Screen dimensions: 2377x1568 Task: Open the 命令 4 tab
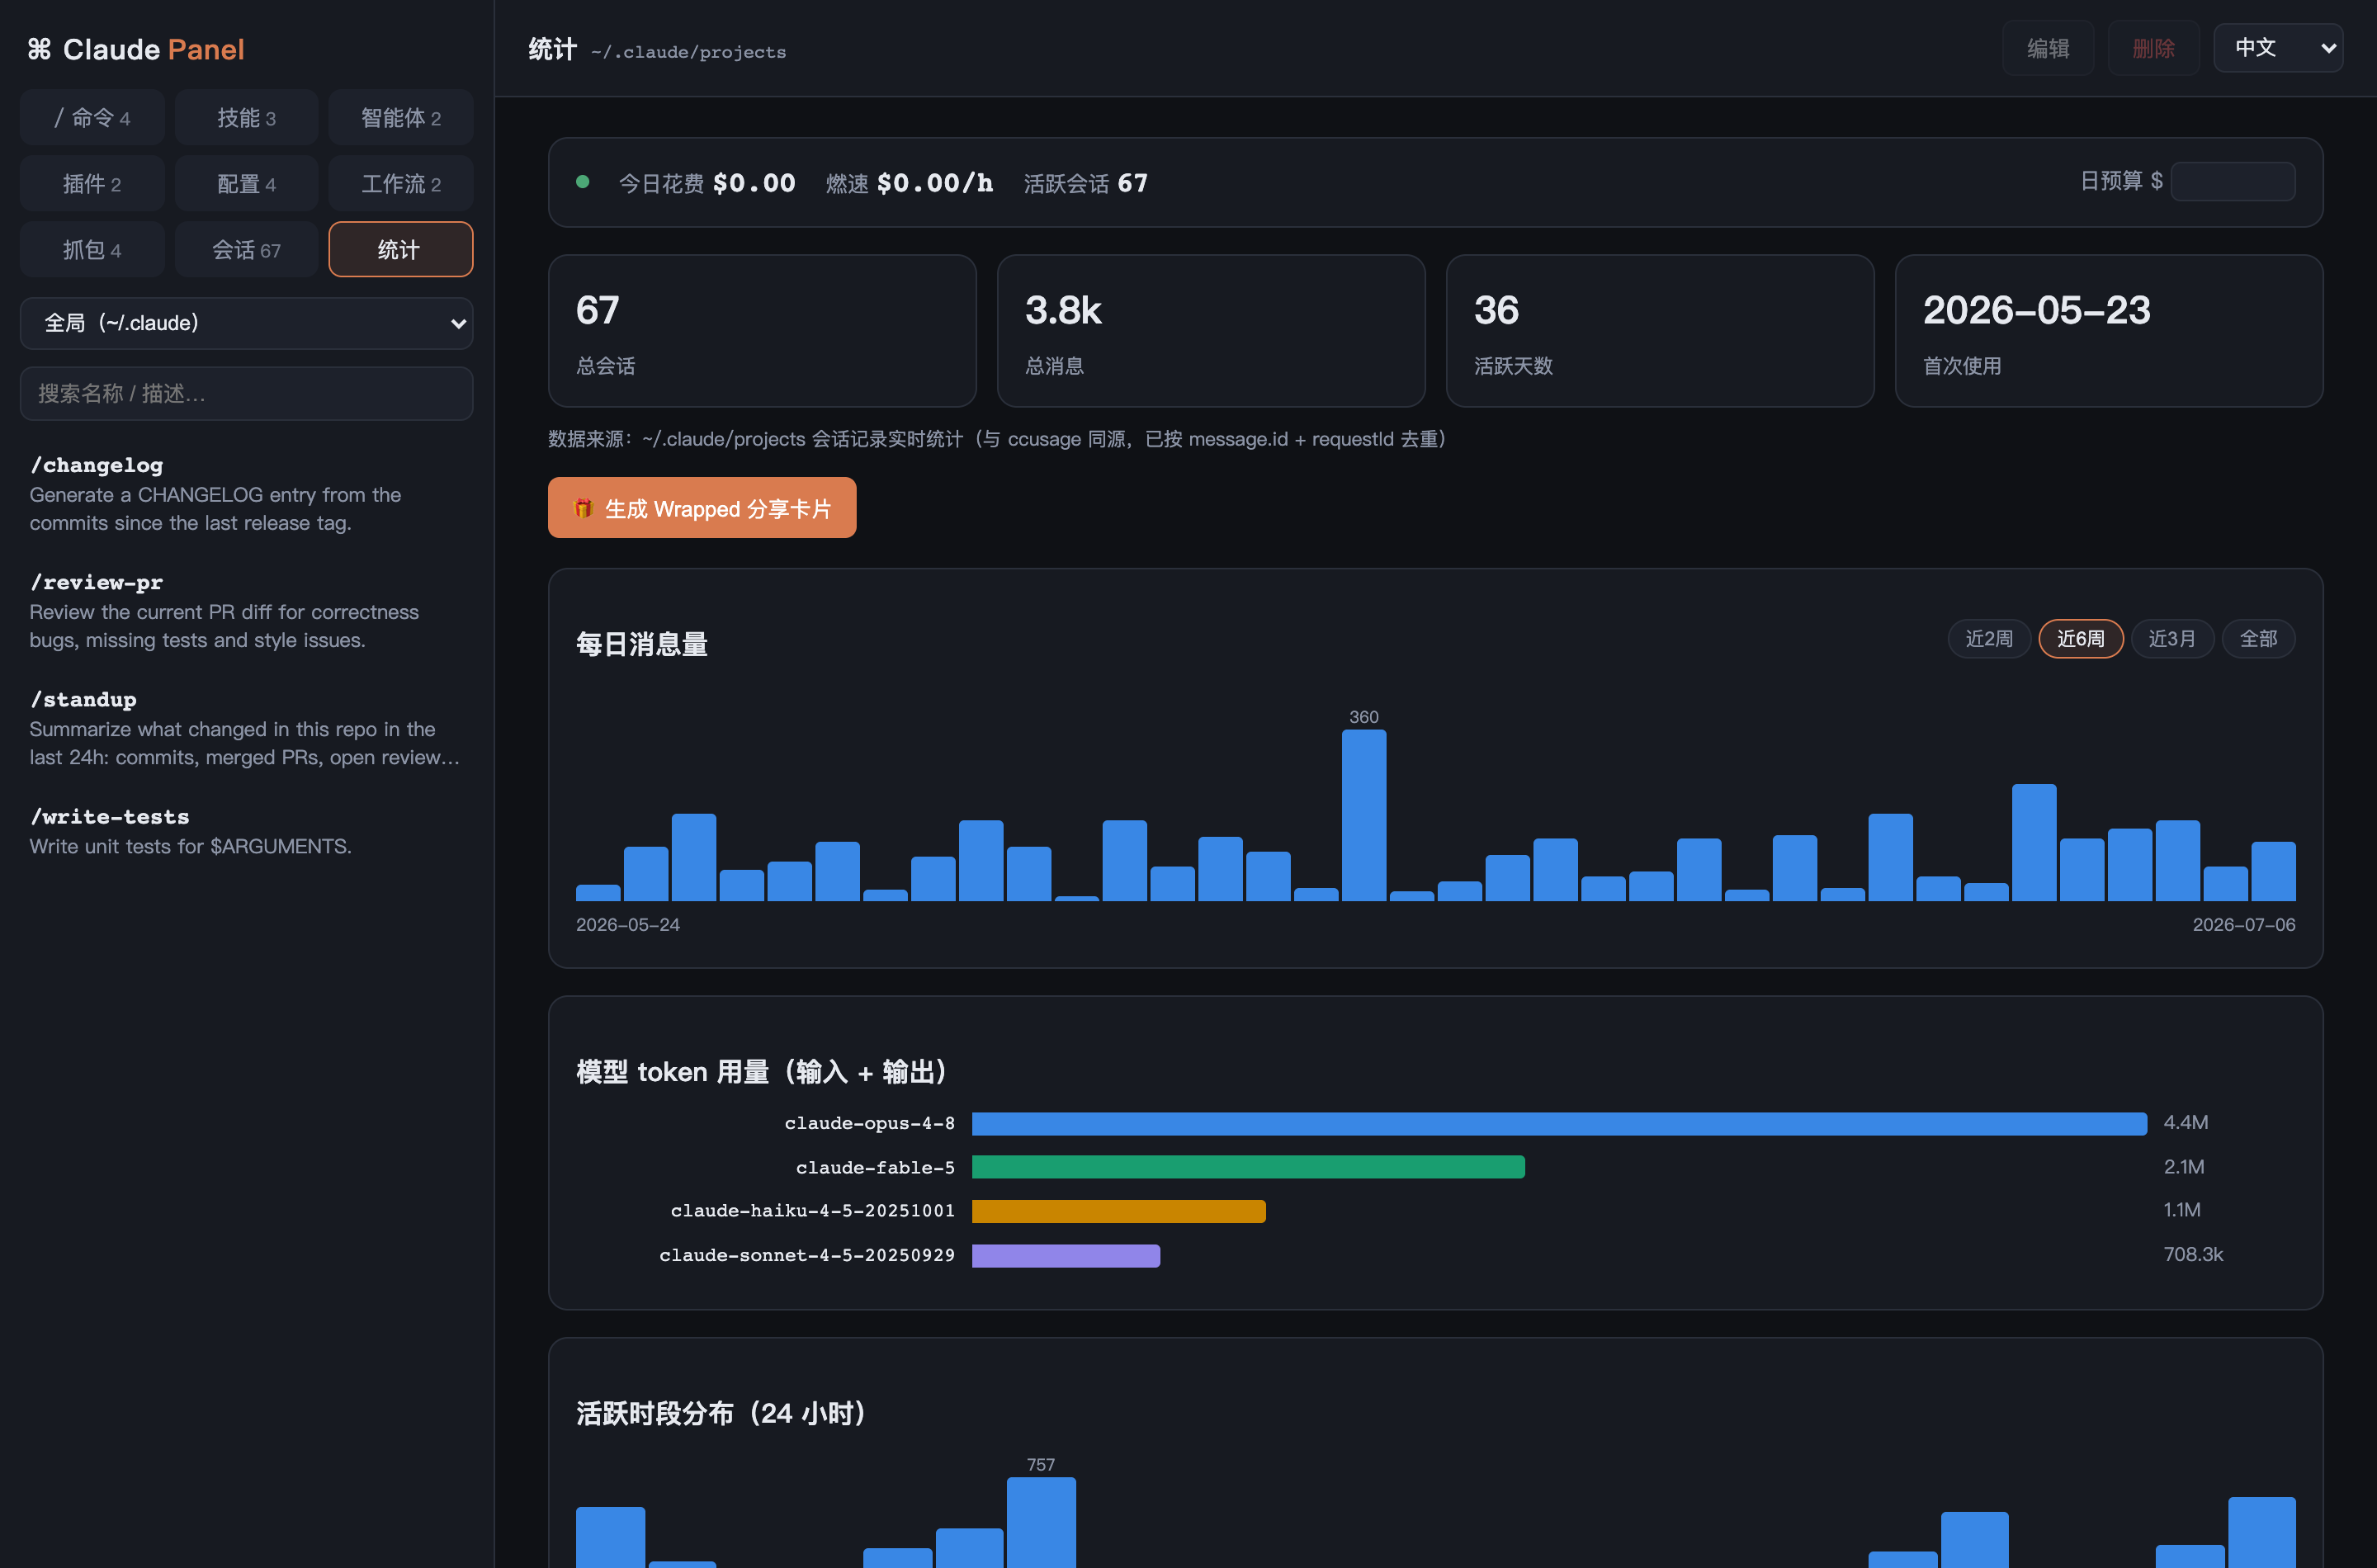(92, 118)
